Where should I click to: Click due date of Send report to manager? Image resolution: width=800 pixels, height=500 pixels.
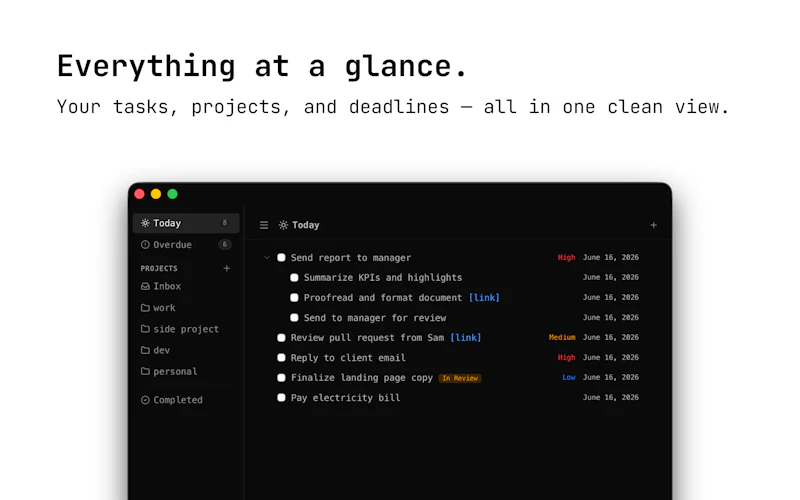point(611,257)
